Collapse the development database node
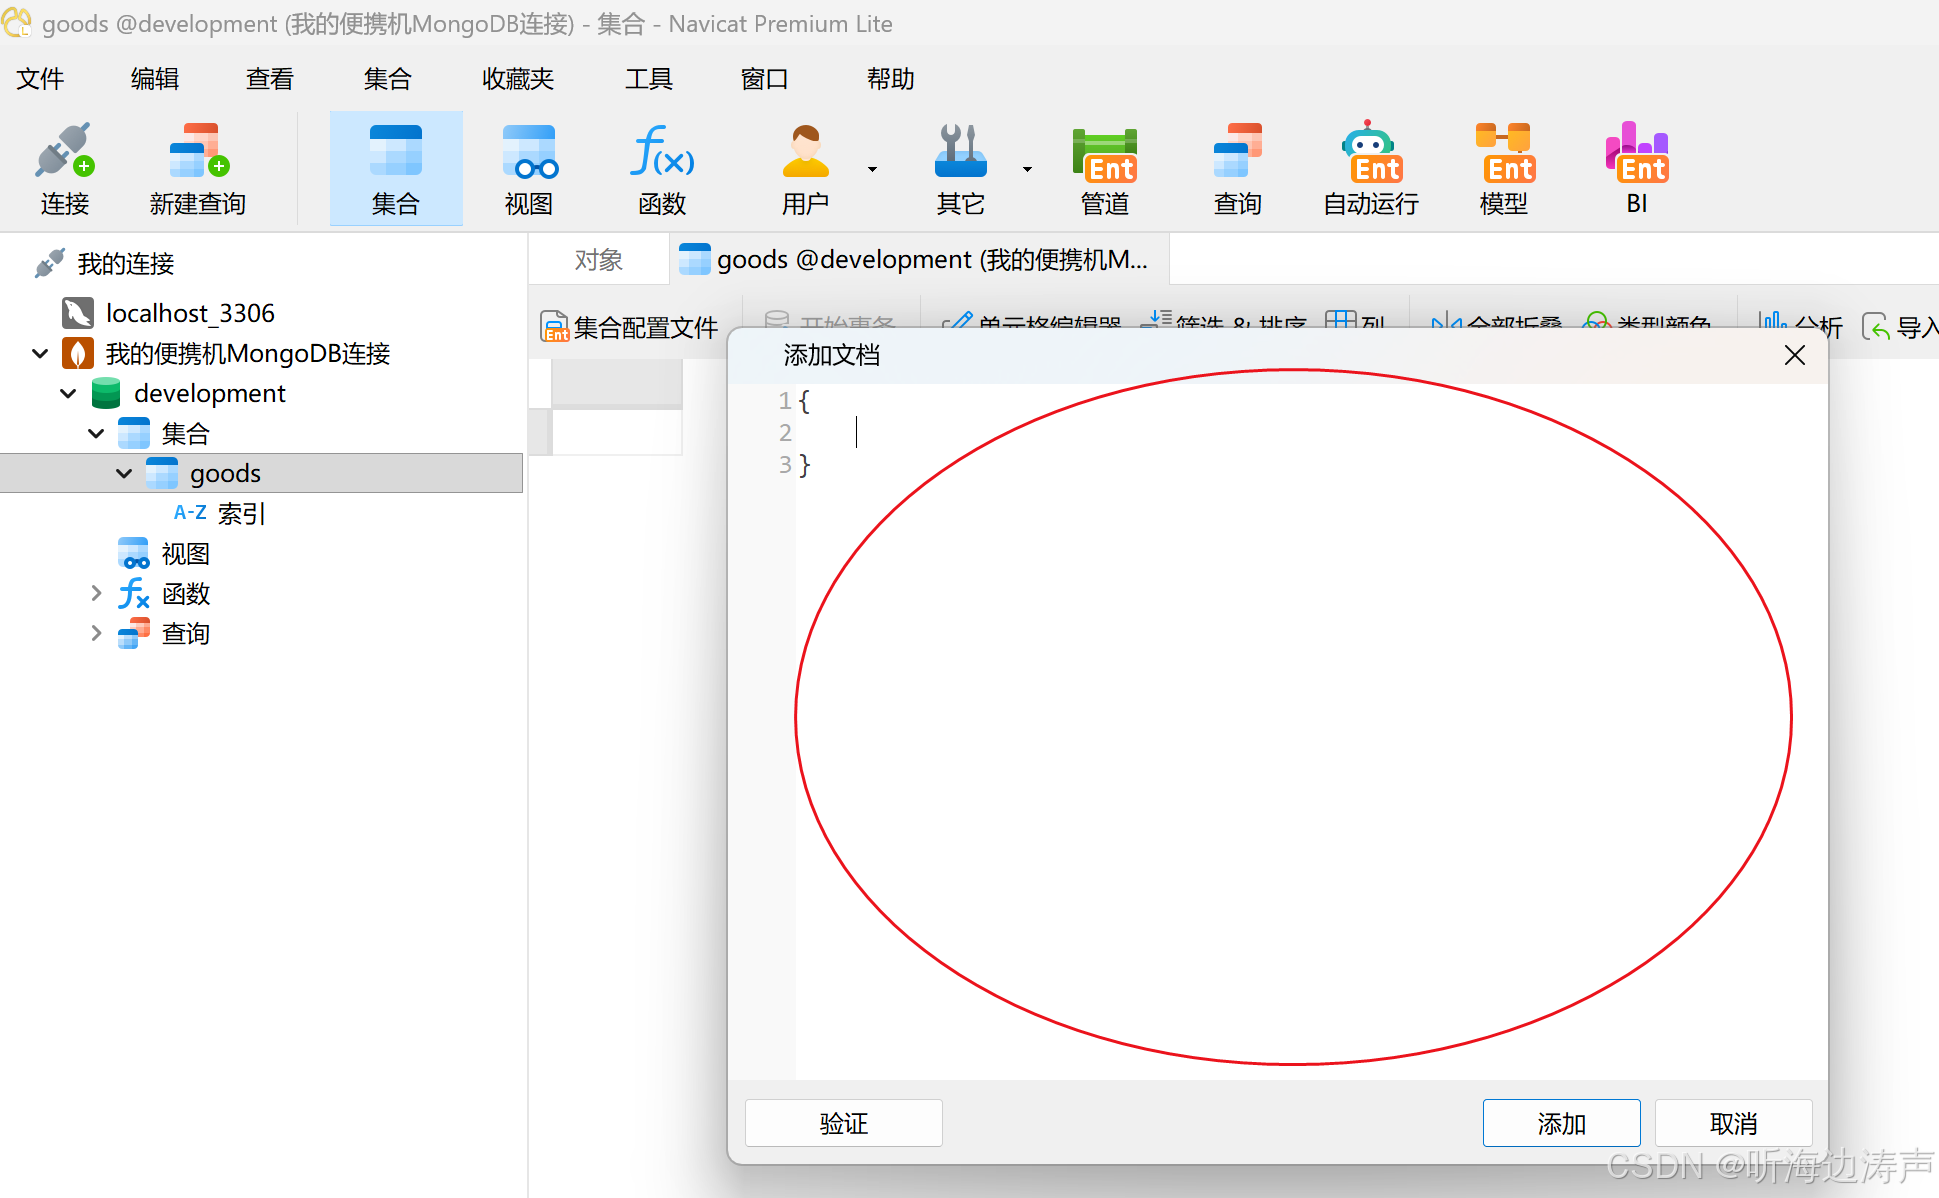The height and width of the screenshot is (1198, 1939). click(x=67, y=393)
